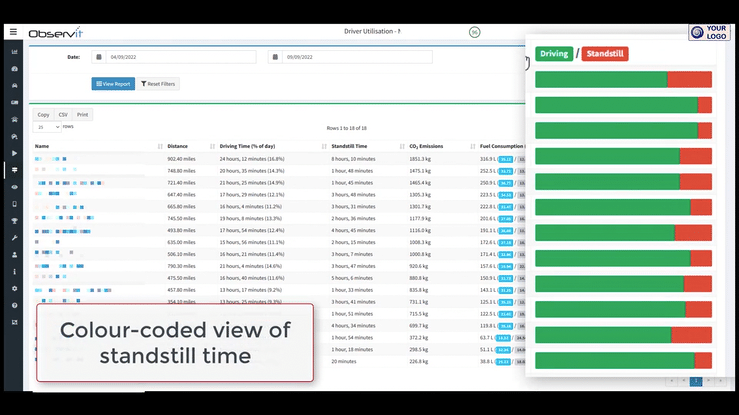Viewport: 739px width, 415px height.
Task: Click the CSV export button
Action: (63, 114)
